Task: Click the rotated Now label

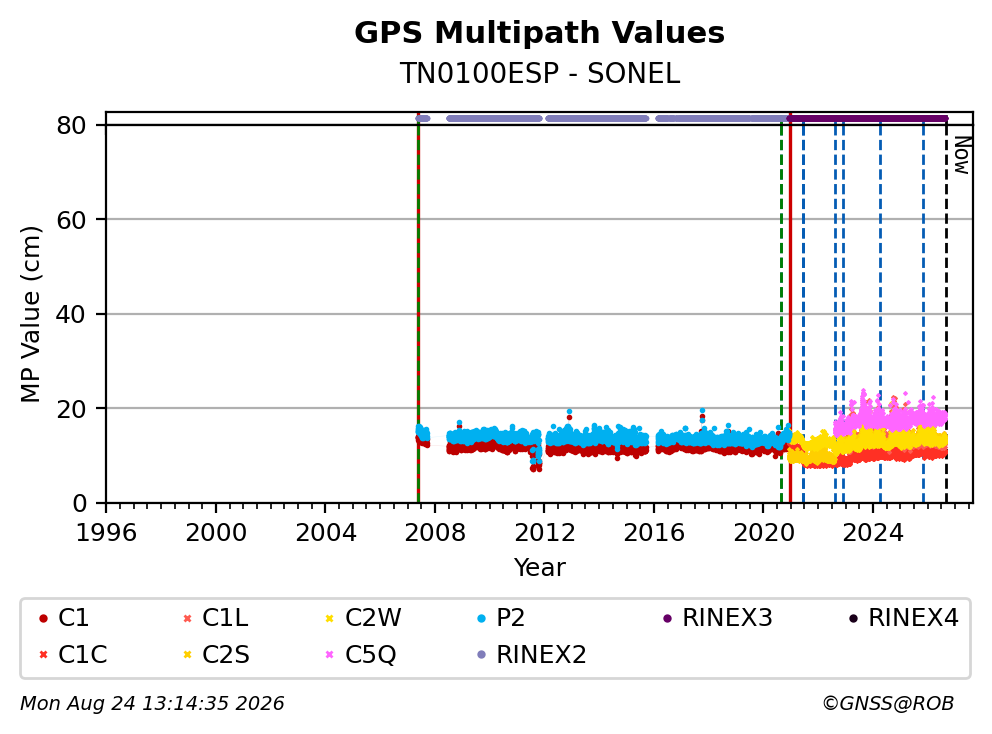Action: [x=962, y=156]
